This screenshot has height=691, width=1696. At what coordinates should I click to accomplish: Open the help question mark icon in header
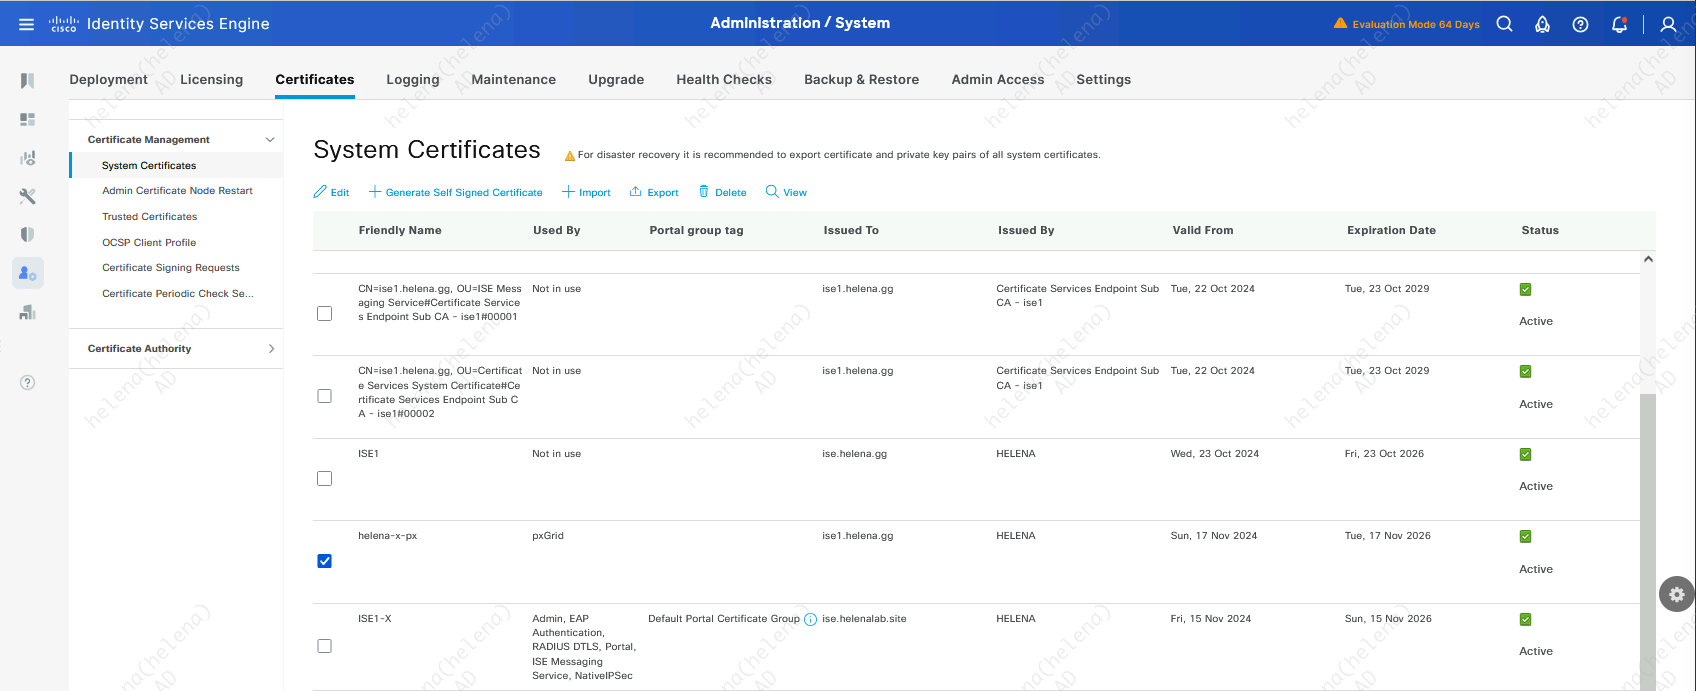click(x=1580, y=24)
